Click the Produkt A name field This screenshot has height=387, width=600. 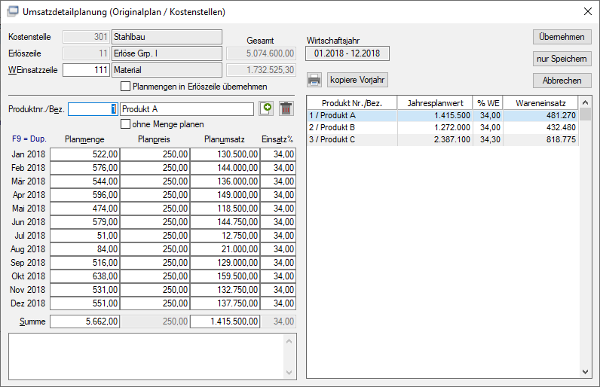coord(187,109)
